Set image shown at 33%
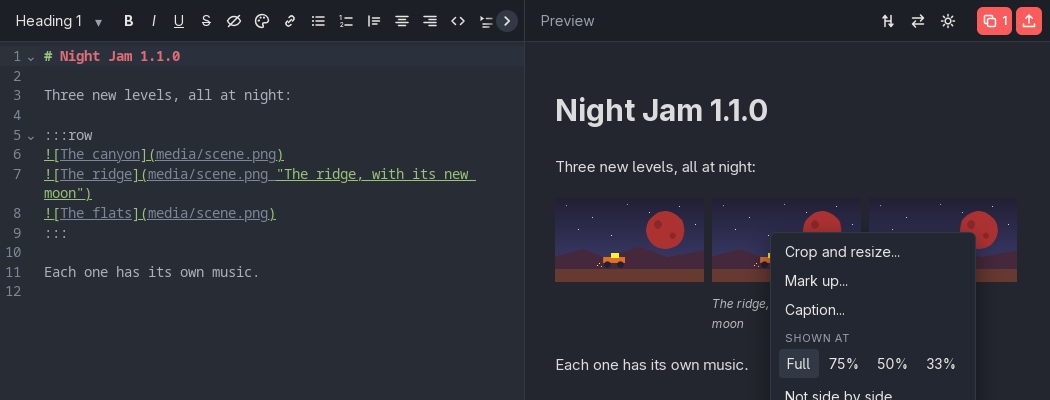The image size is (1050, 400). click(x=940, y=364)
